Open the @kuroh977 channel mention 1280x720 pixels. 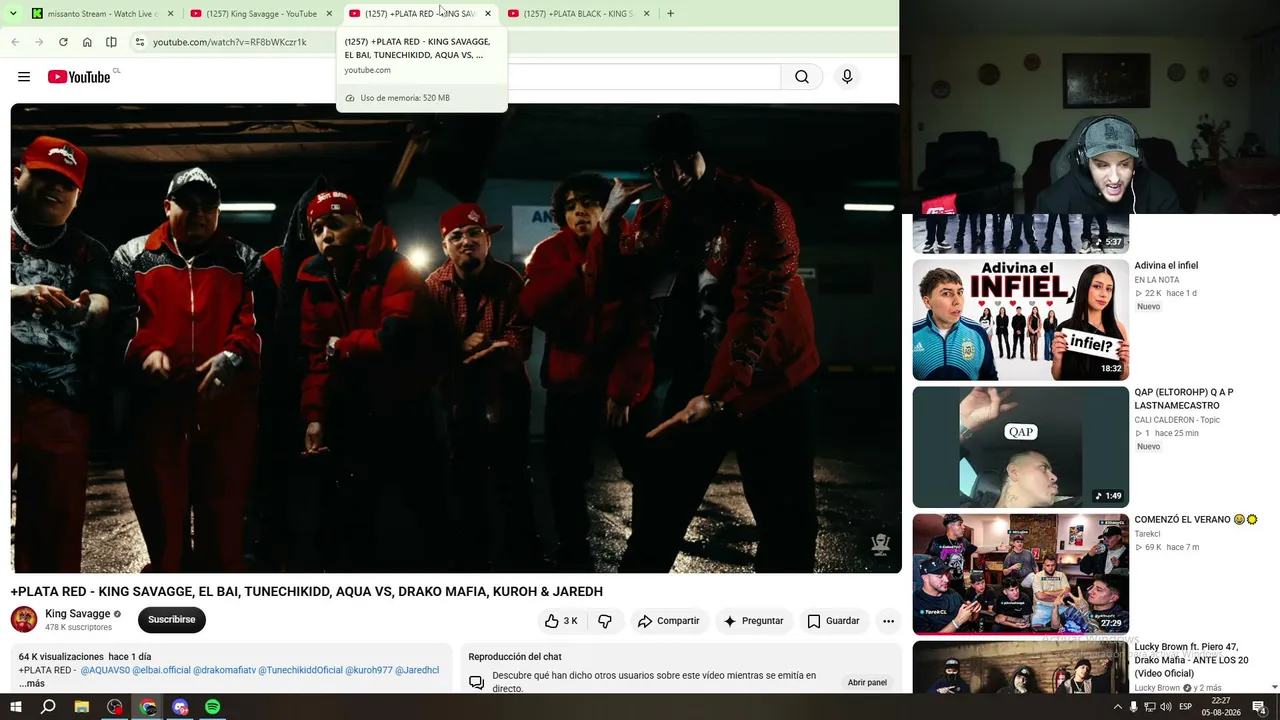pyautogui.click(x=369, y=670)
